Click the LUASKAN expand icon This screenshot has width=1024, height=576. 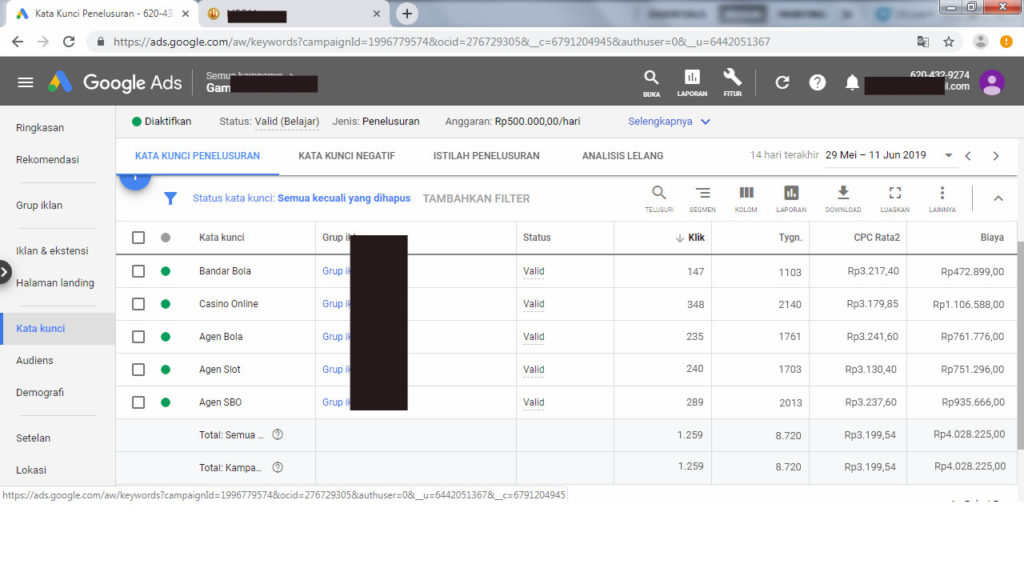point(895,199)
